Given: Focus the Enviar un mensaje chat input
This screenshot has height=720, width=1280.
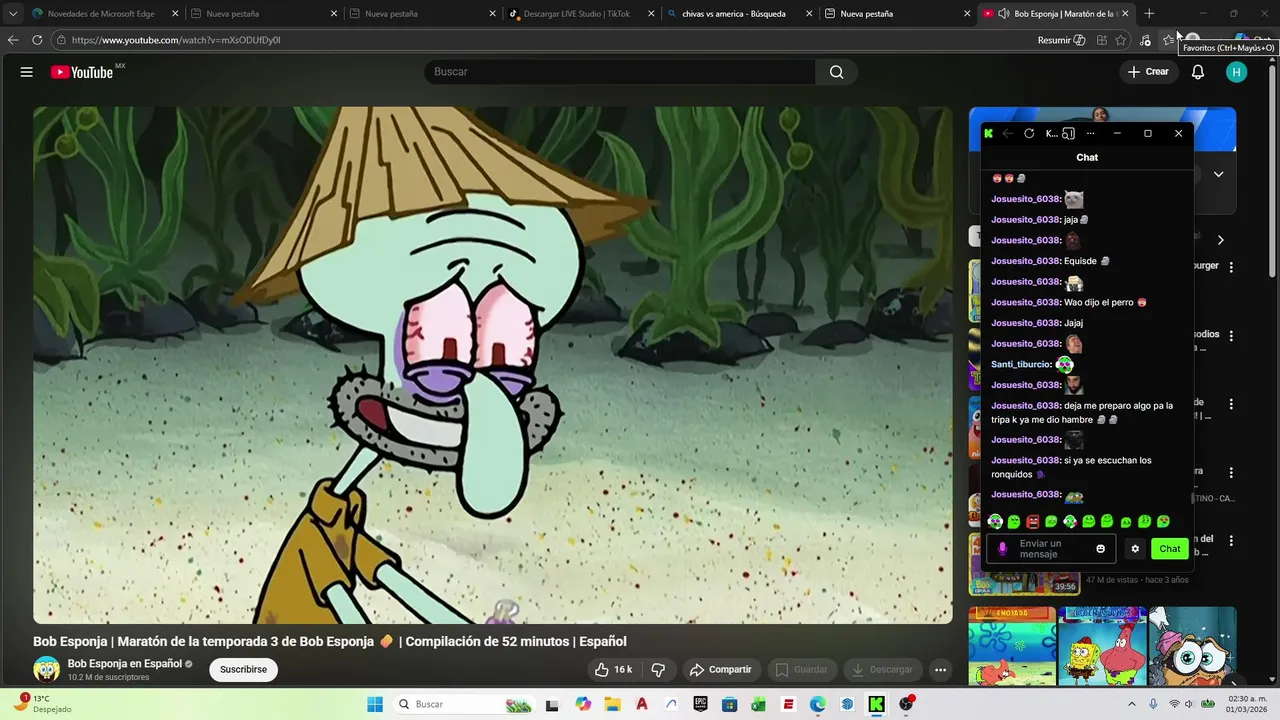Looking at the screenshot, I should [x=1051, y=548].
